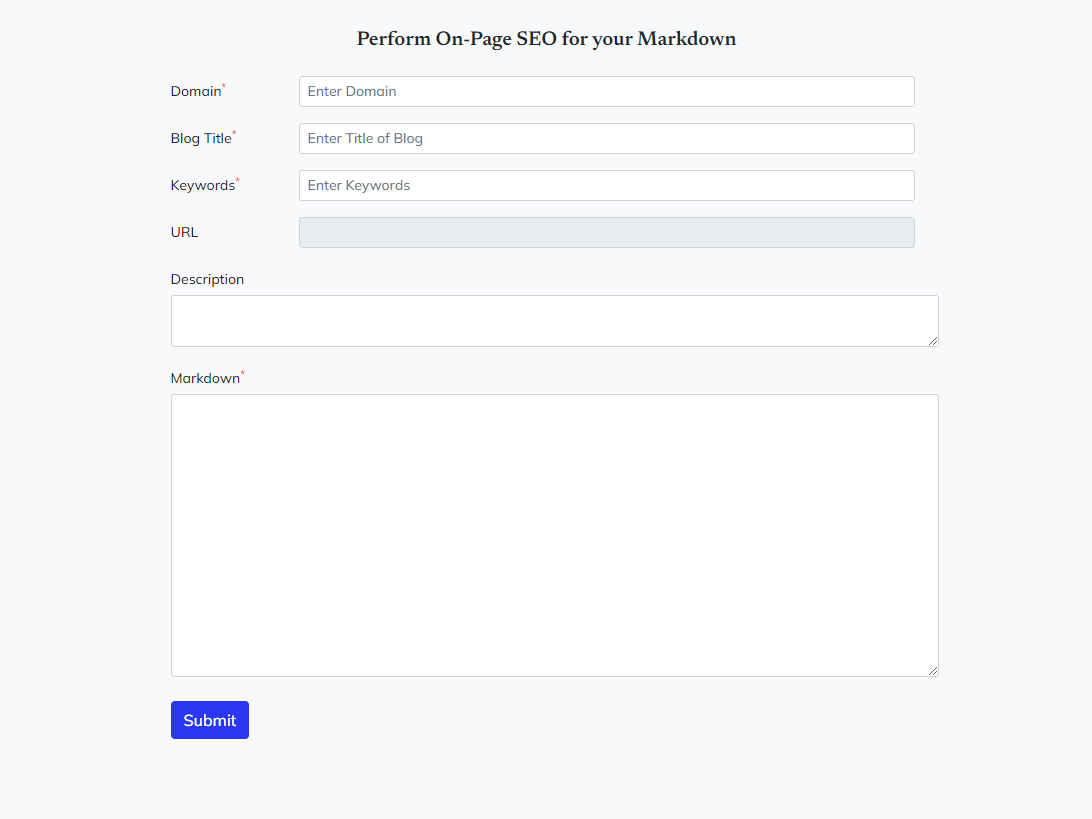Click the Domain field label
Viewport: 1092px width, 819px height.
196,91
